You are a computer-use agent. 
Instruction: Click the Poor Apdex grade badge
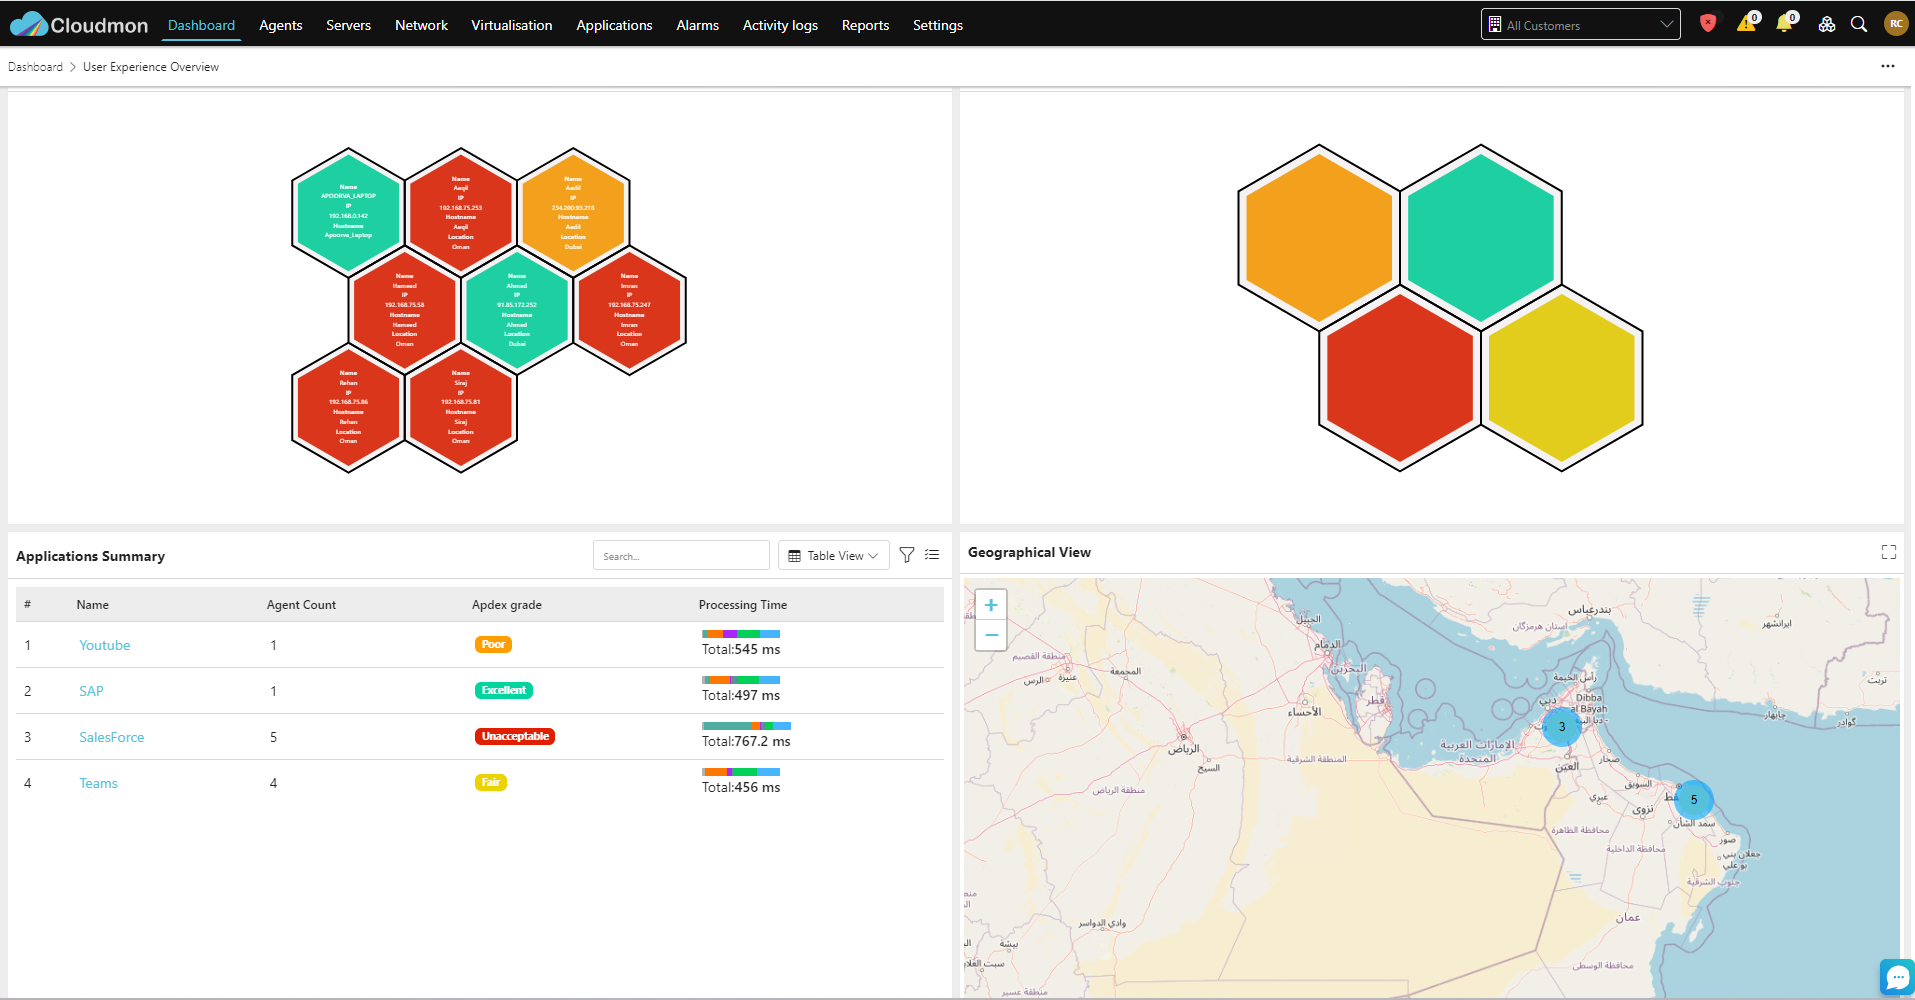coord(493,645)
